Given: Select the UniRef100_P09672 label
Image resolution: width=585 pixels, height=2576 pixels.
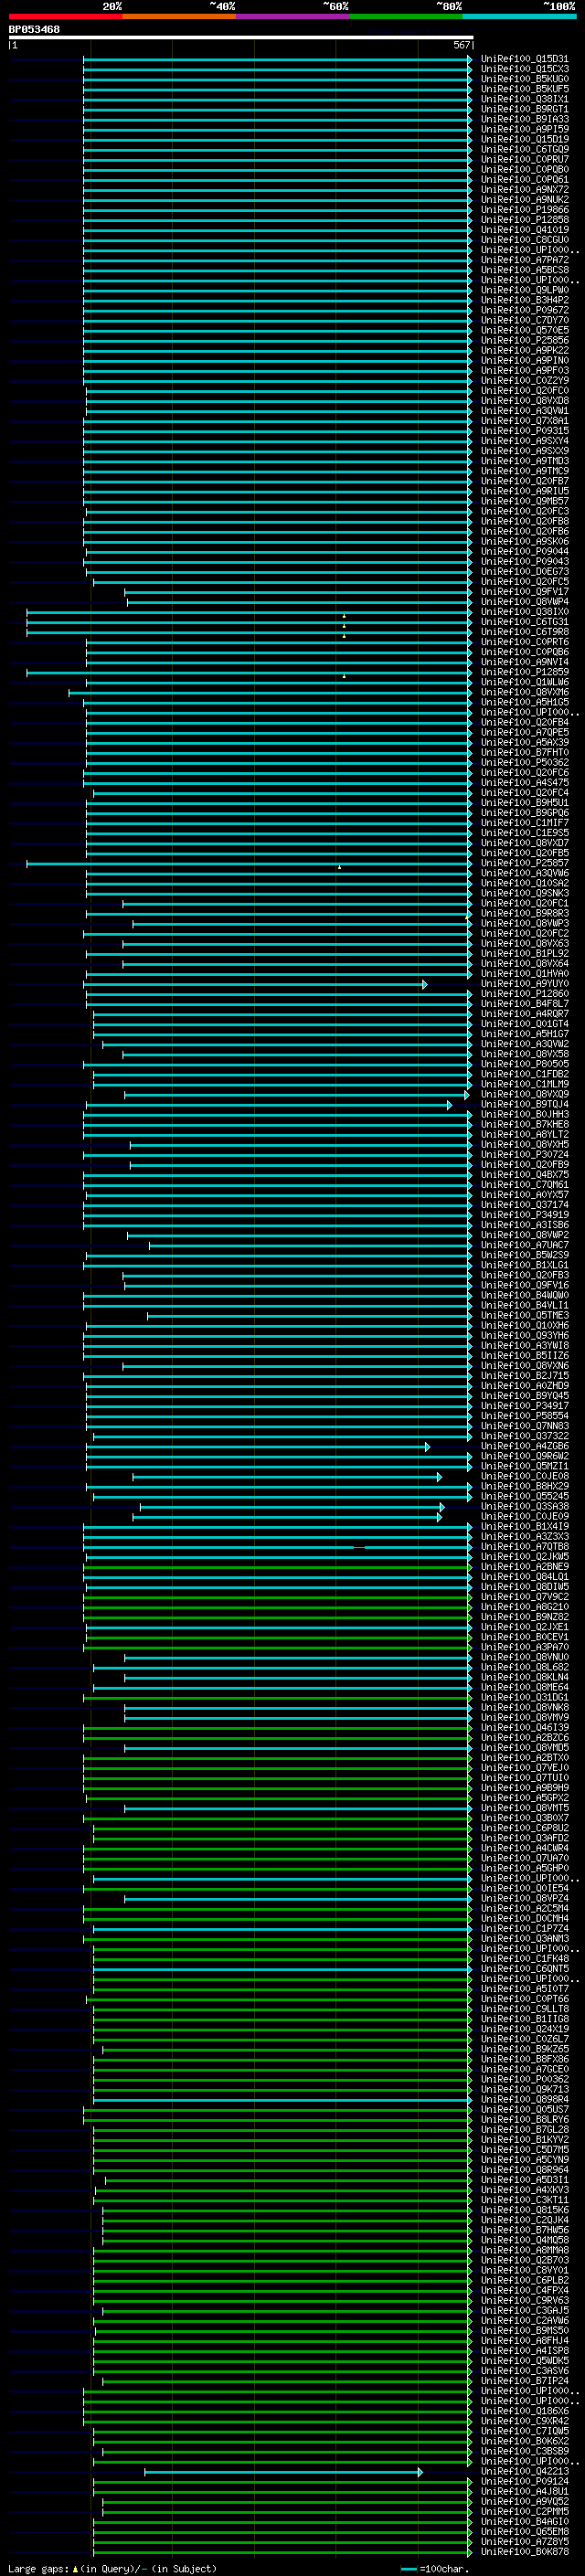Looking at the screenshot, I should [x=524, y=310].
